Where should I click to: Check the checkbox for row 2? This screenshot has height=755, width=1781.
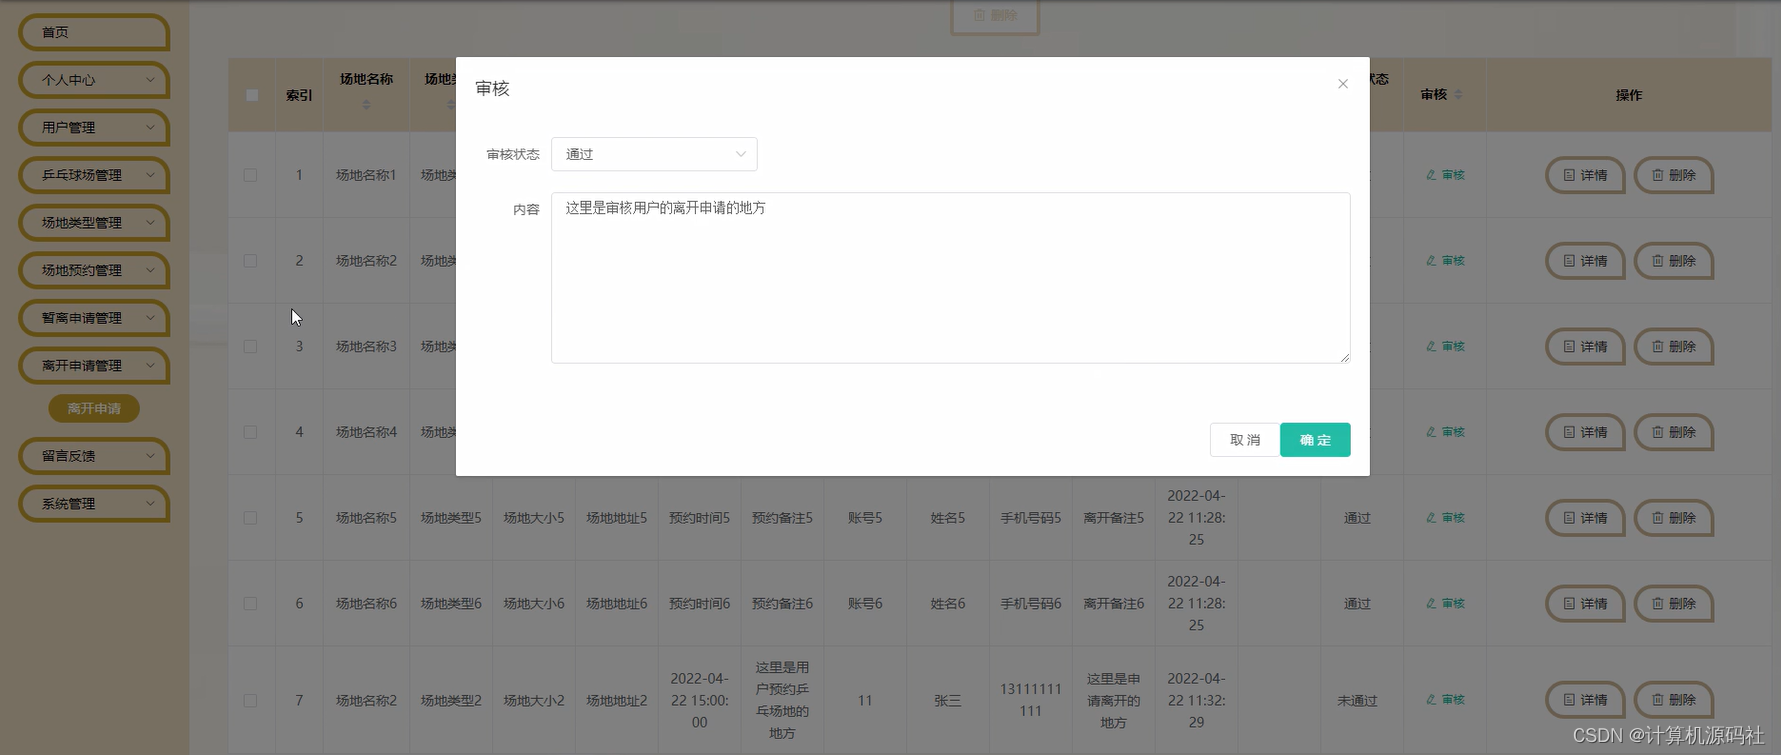coord(250,261)
